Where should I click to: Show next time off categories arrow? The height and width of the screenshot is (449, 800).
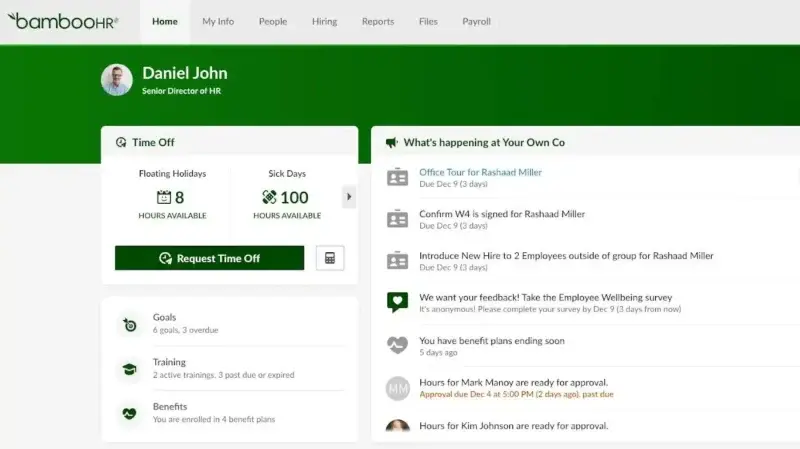coord(349,197)
